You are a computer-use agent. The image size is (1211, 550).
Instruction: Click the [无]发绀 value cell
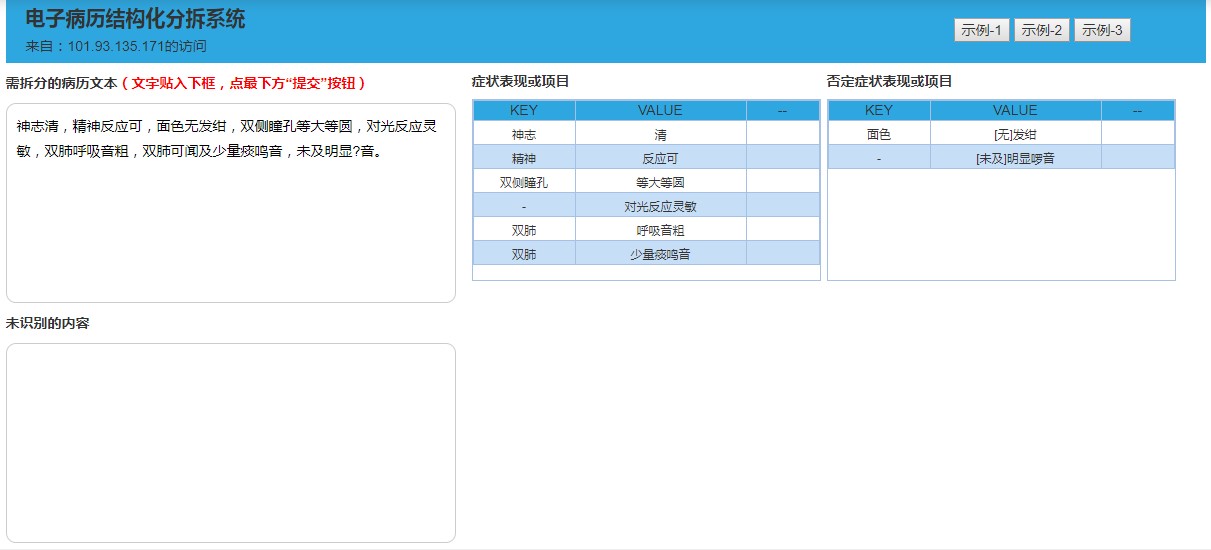1015,134
